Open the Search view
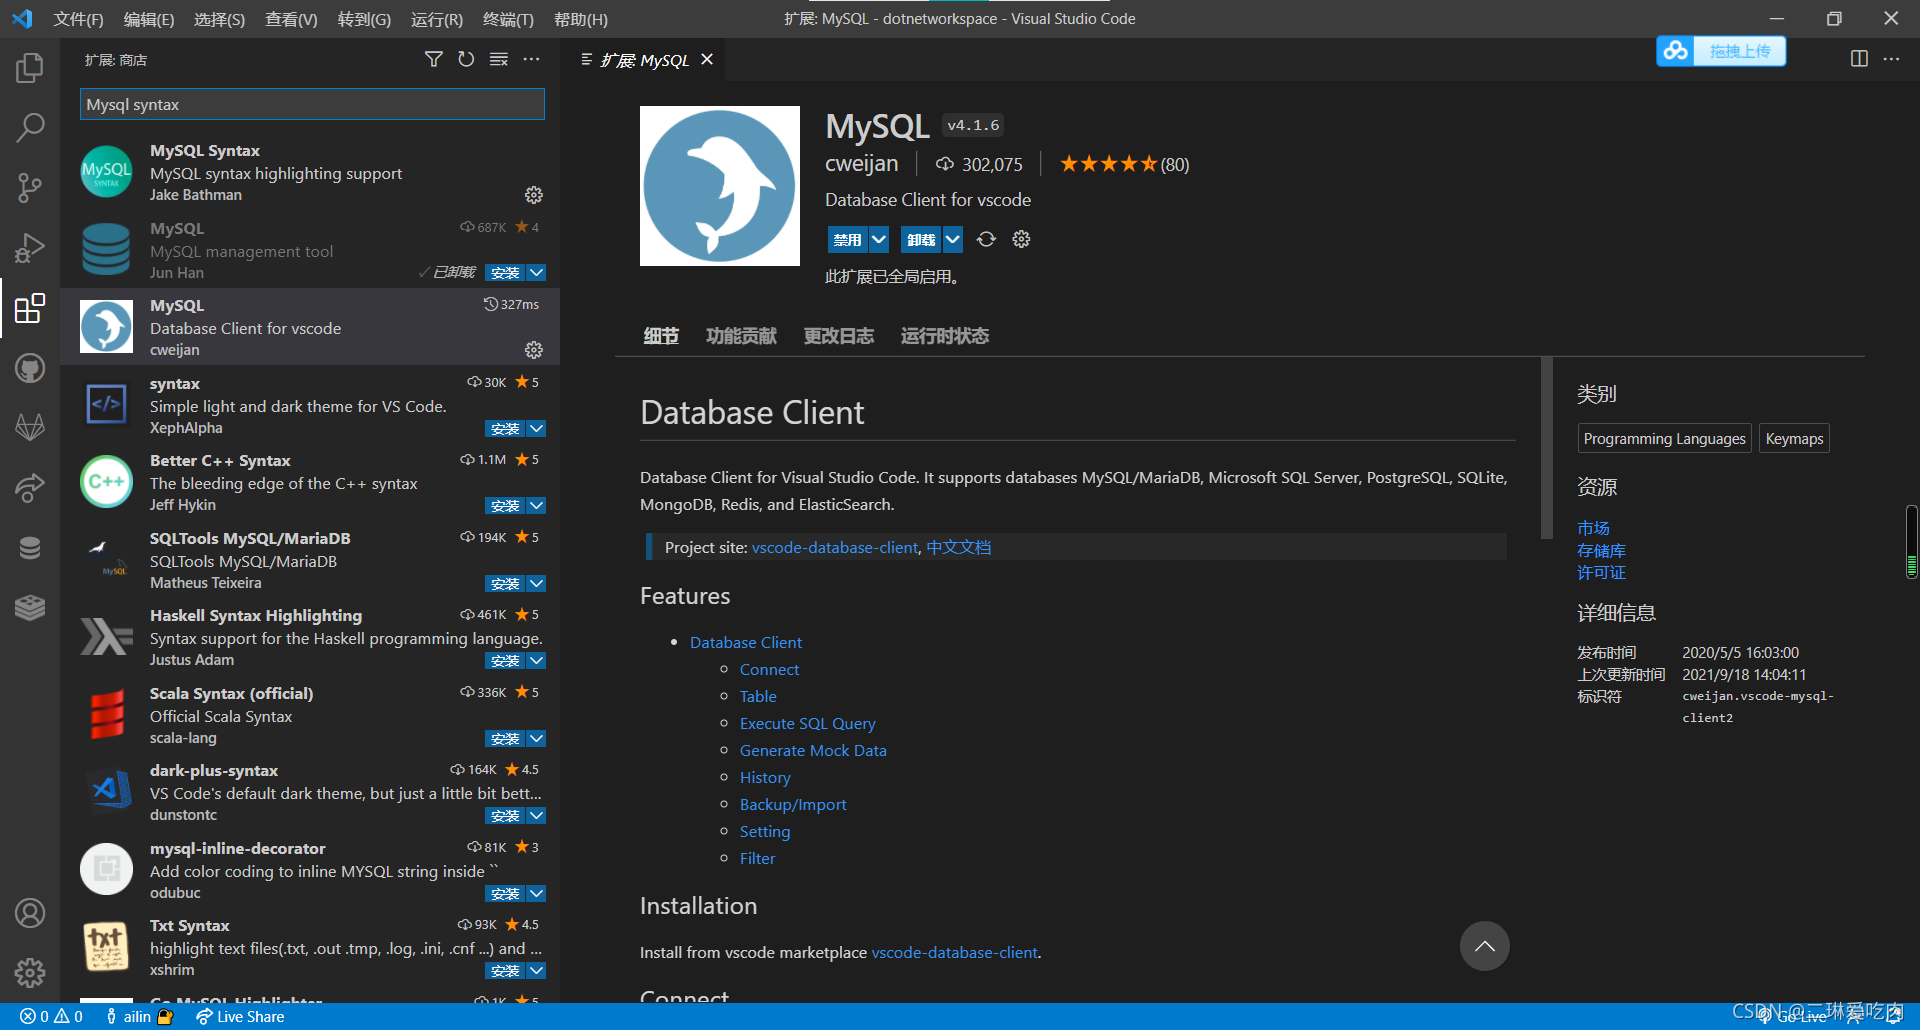 pyautogui.click(x=30, y=127)
